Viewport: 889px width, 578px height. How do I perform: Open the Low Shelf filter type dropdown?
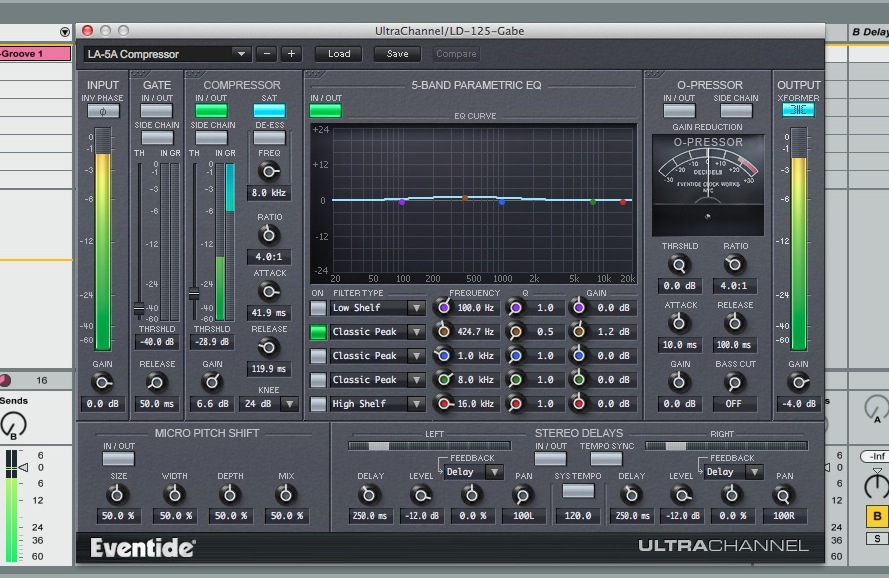[x=416, y=308]
